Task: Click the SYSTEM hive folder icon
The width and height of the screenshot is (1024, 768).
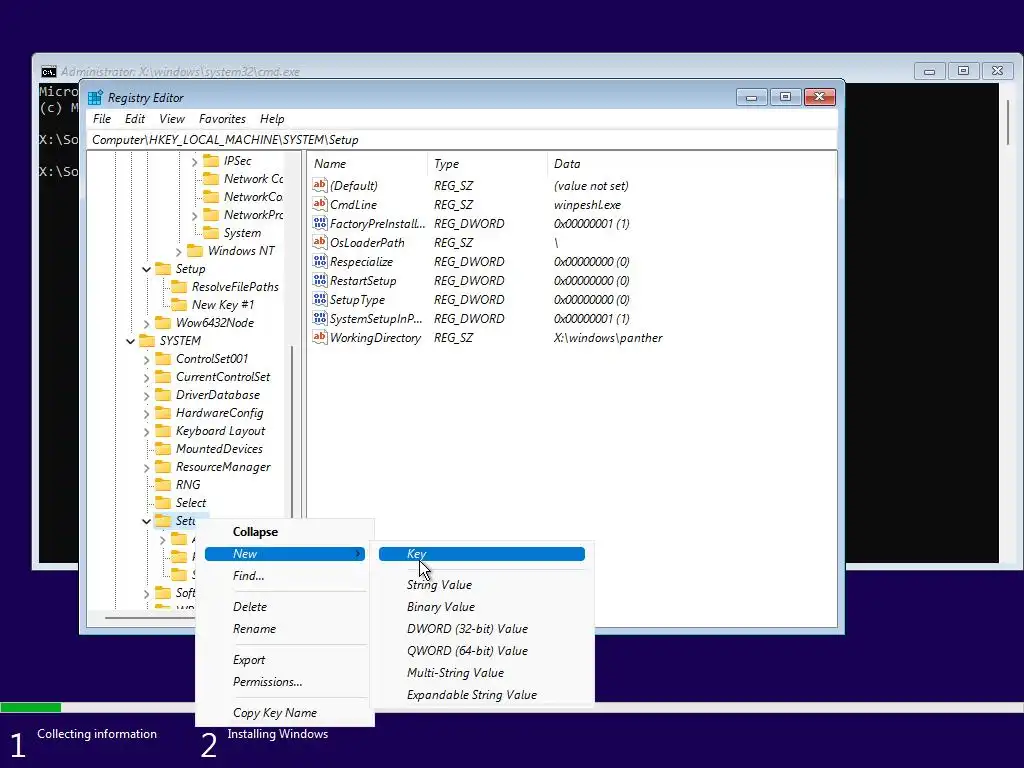Action: tap(147, 341)
